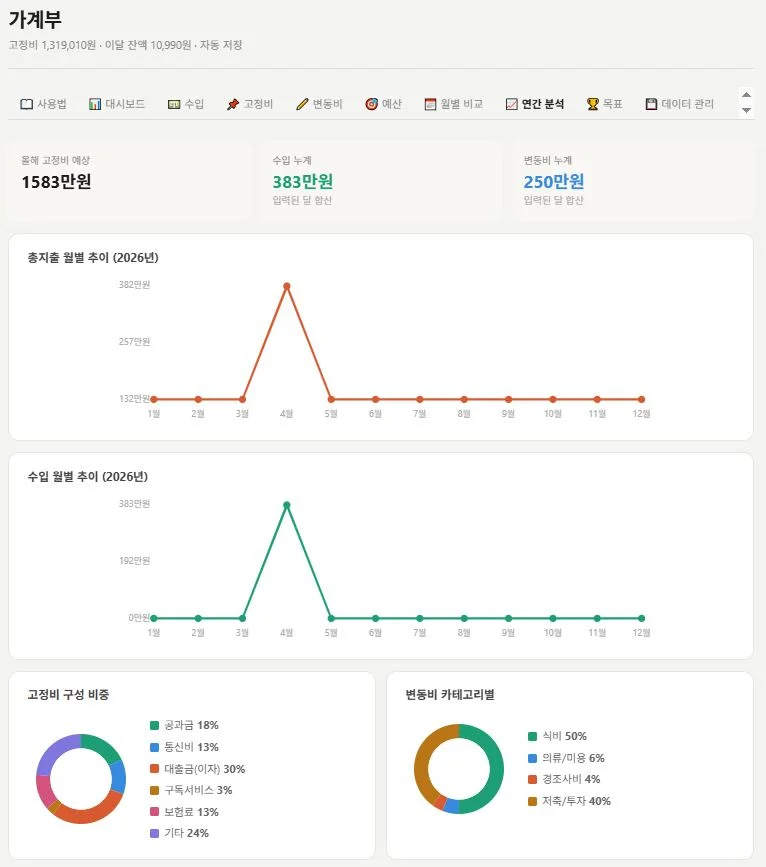Screen dimensions: 766x867
Task: Switch to the 대시보드 tab
Action: point(117,104)
